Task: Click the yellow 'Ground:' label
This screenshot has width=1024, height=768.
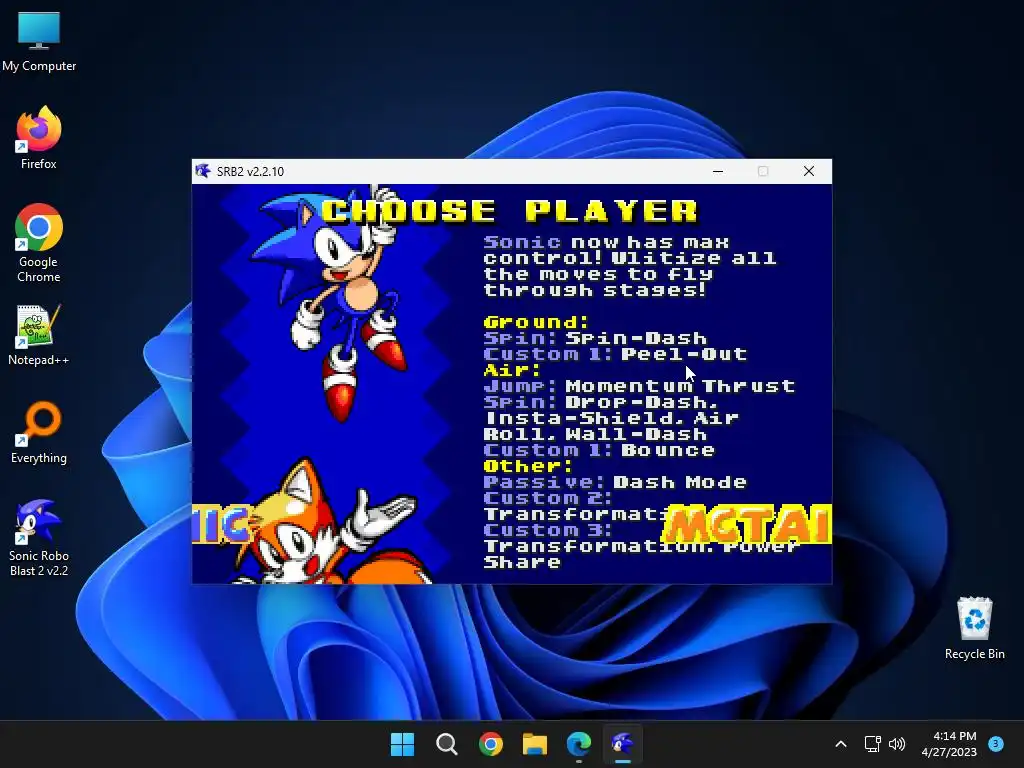Action: pos(536,322)
